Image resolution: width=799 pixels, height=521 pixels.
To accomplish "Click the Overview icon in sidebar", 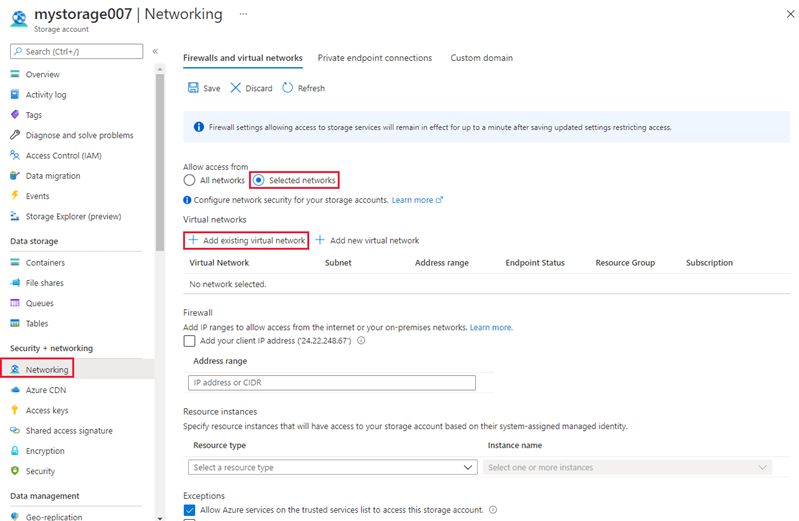I will [15, 74].
